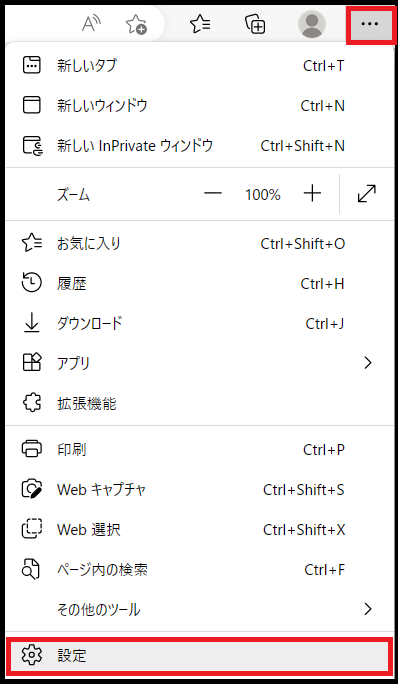Screen dimensions: 398x684
Task: Open the Favorites toolbar icon
Action: (x=200, y=24)
